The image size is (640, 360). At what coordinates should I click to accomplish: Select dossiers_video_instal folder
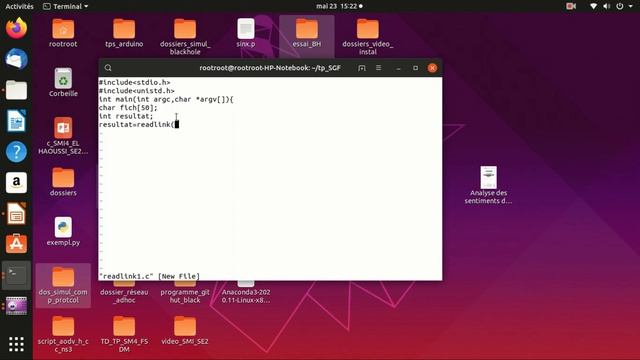click(367, 37)
